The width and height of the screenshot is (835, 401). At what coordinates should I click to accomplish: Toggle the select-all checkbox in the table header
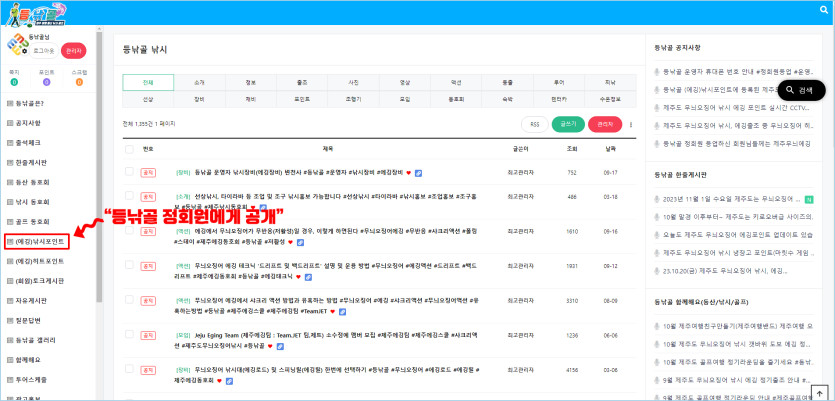click(129, 149)
